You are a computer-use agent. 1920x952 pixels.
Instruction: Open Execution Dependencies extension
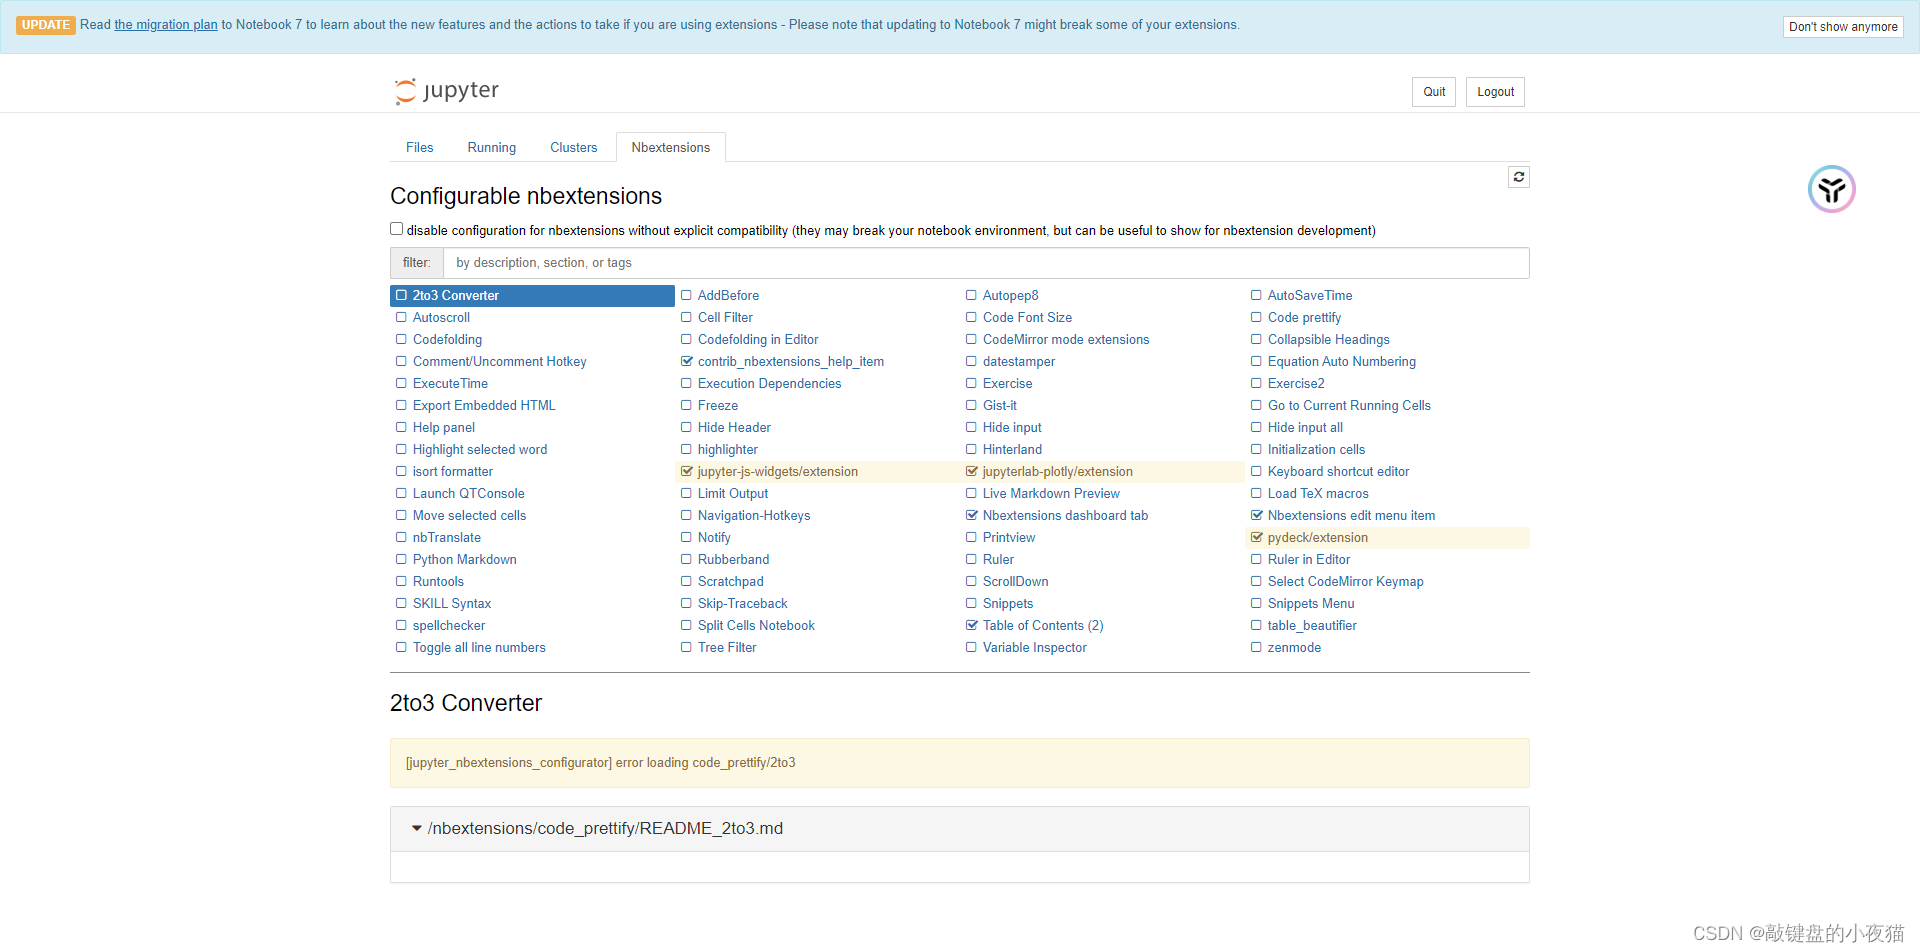point(770,383)
